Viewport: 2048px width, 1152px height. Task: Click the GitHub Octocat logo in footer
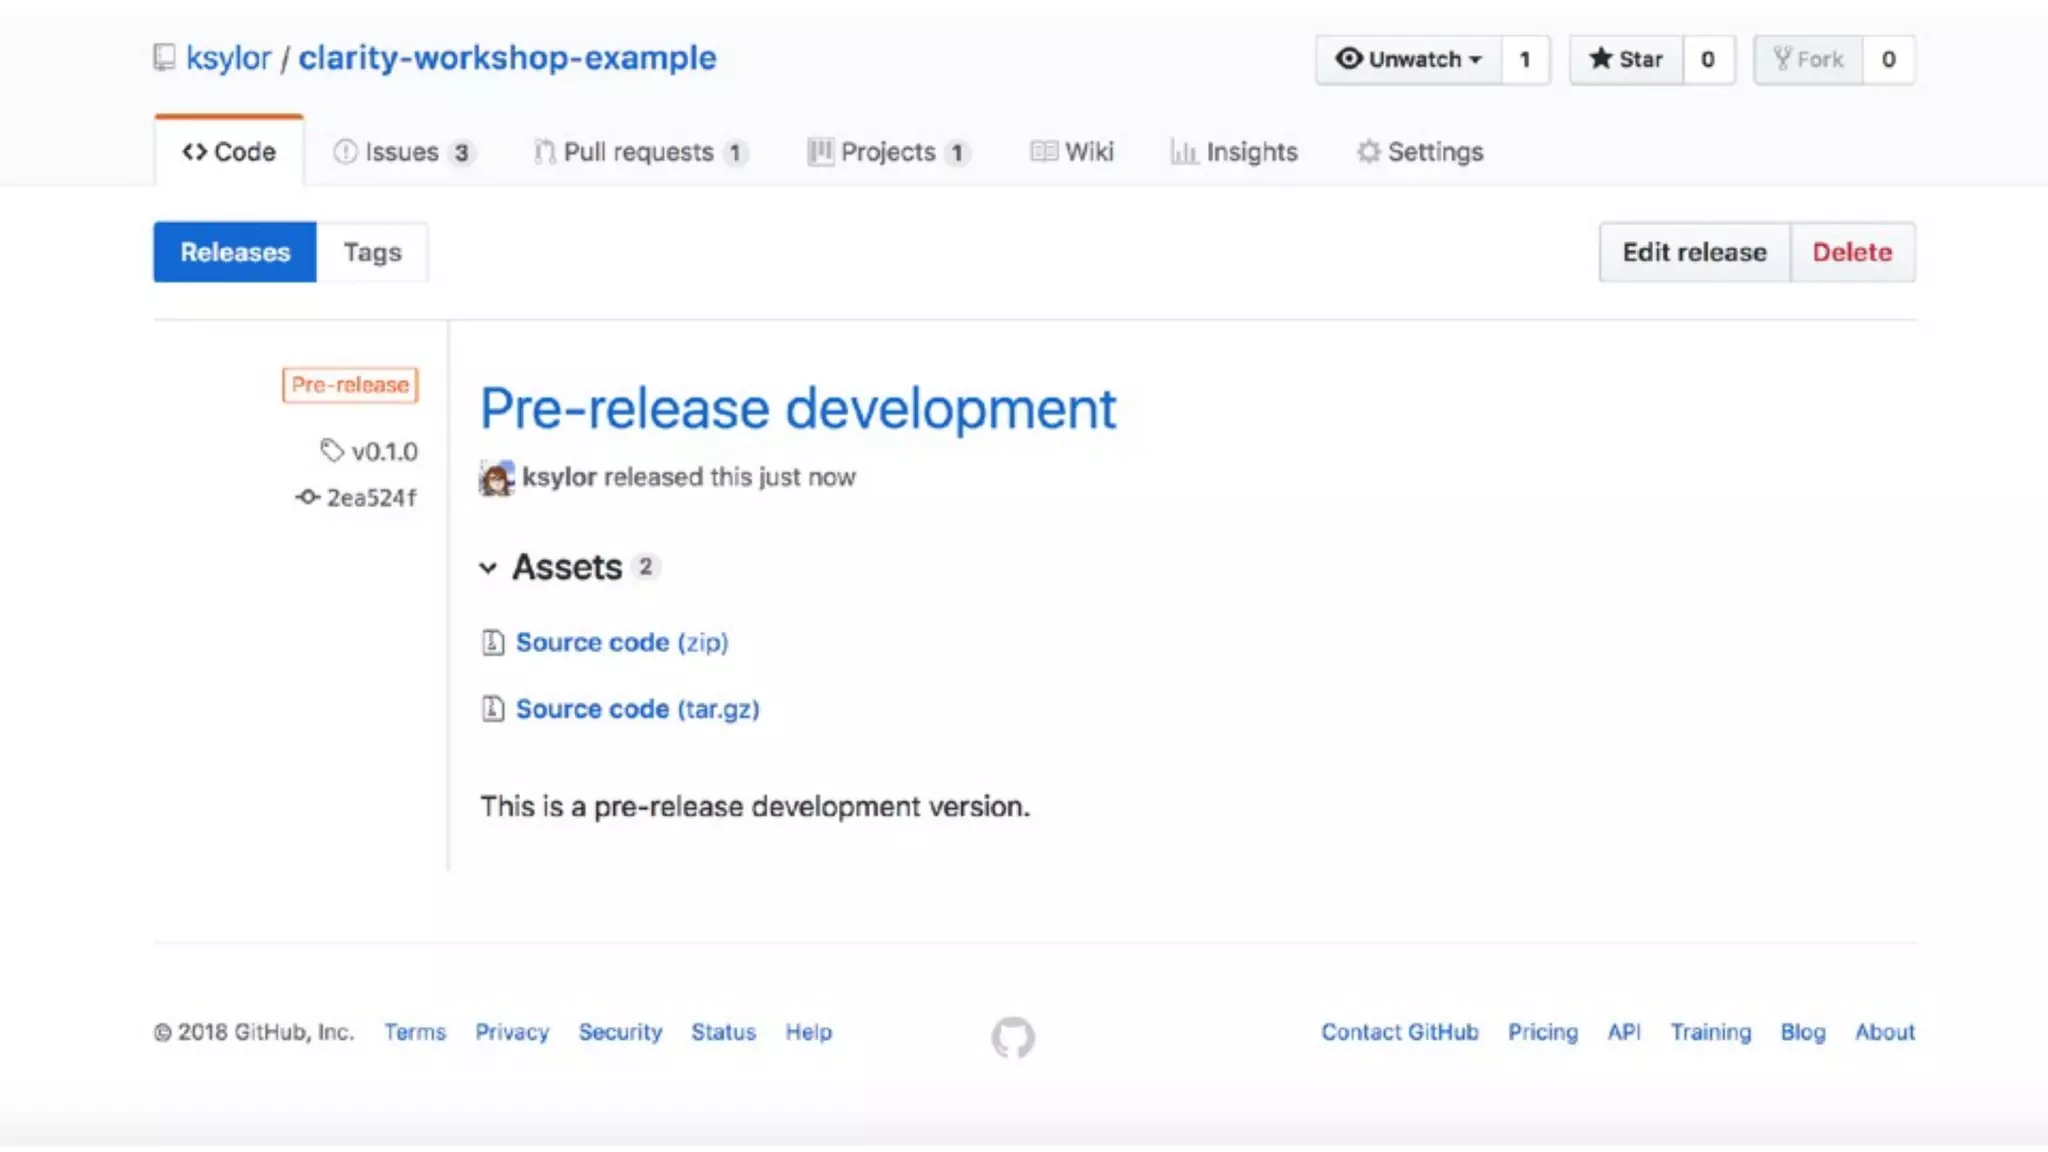point(1013,1037)
